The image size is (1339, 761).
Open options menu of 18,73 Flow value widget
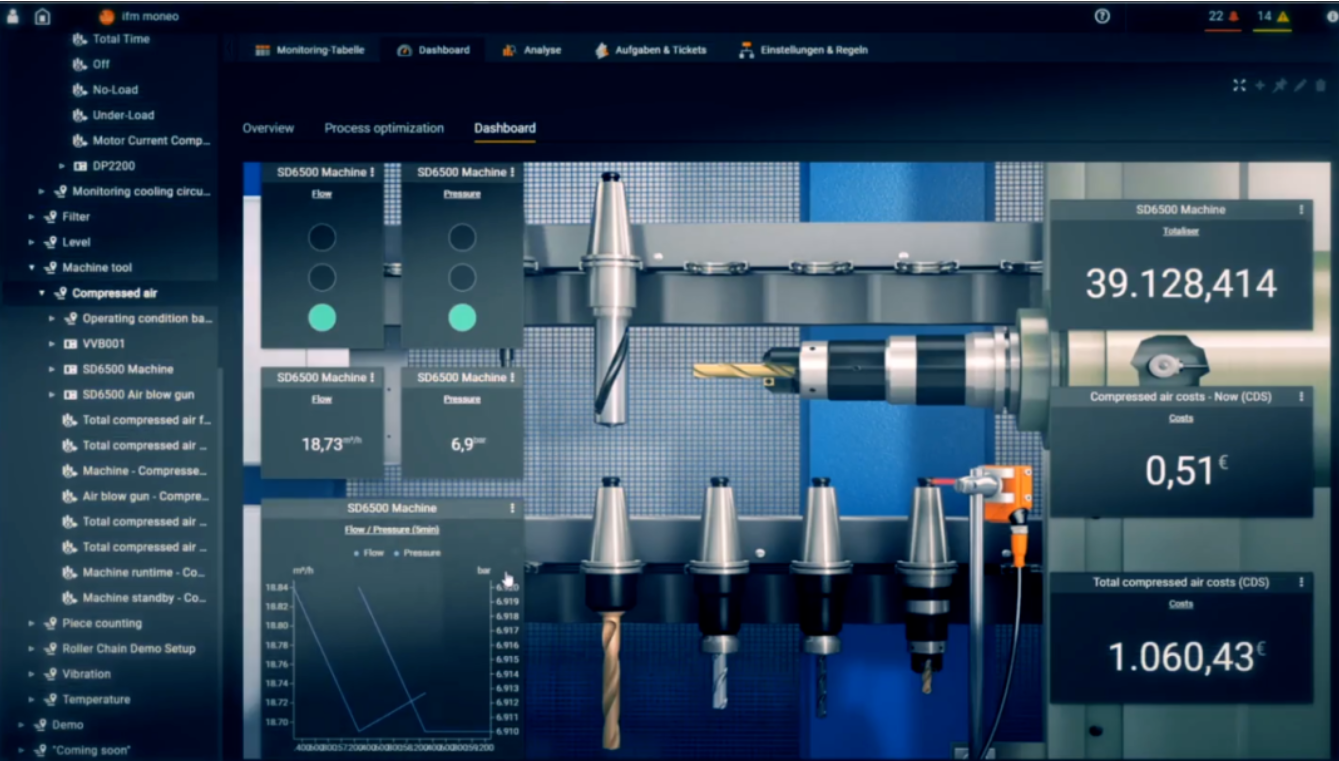pyautogui.click(x=372, y=378)
